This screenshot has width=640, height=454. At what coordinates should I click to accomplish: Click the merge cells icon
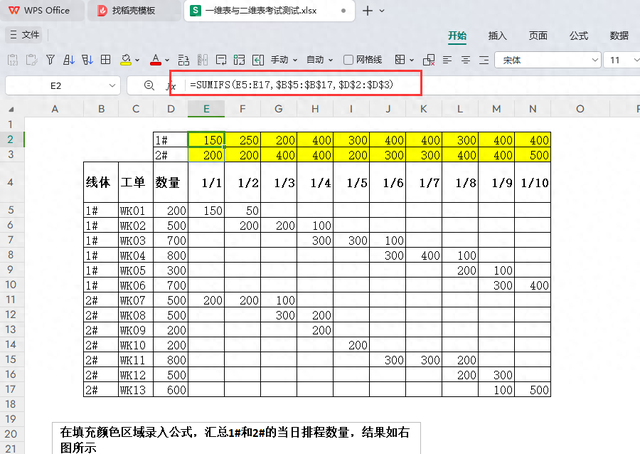click(x=239, y=60)
